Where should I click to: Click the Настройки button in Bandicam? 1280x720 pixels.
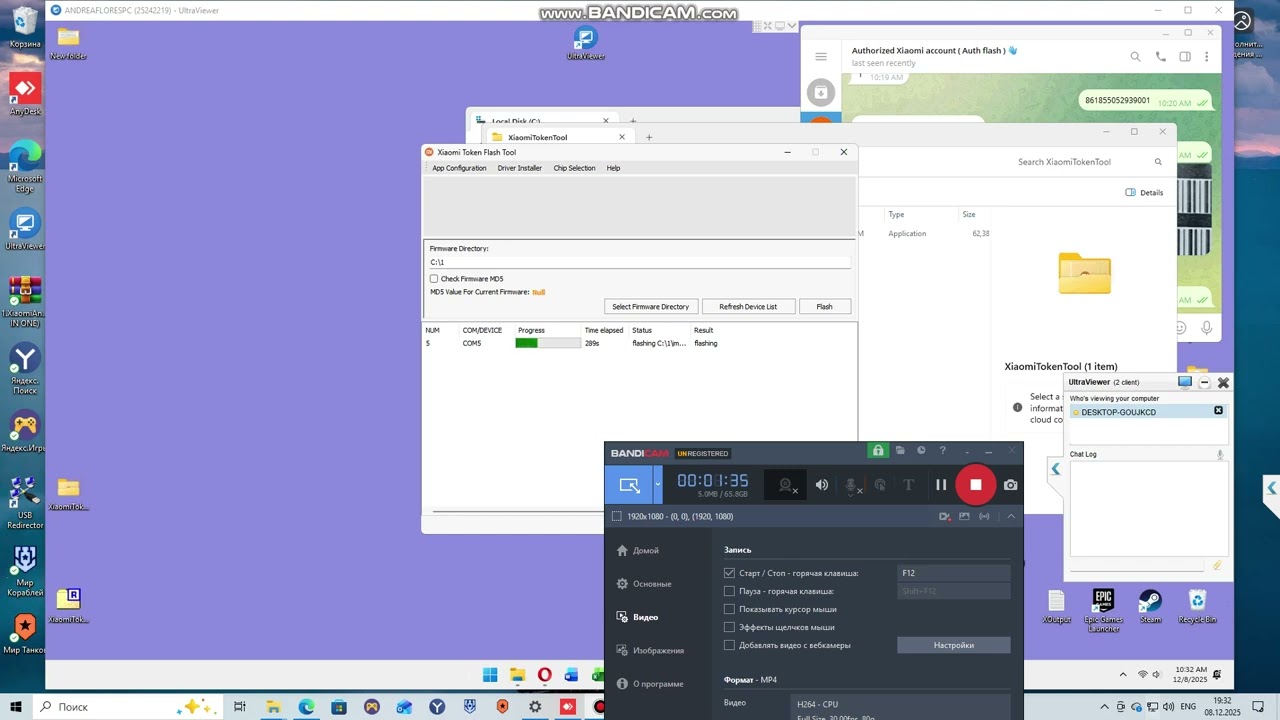[953, 645]
